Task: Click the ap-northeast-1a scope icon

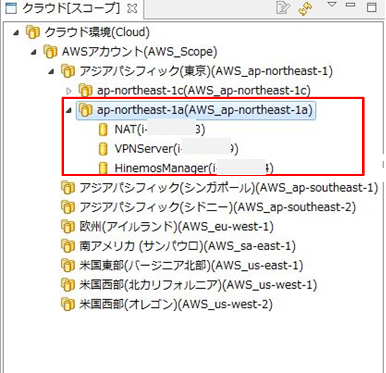Action: (x=85, y=110)
